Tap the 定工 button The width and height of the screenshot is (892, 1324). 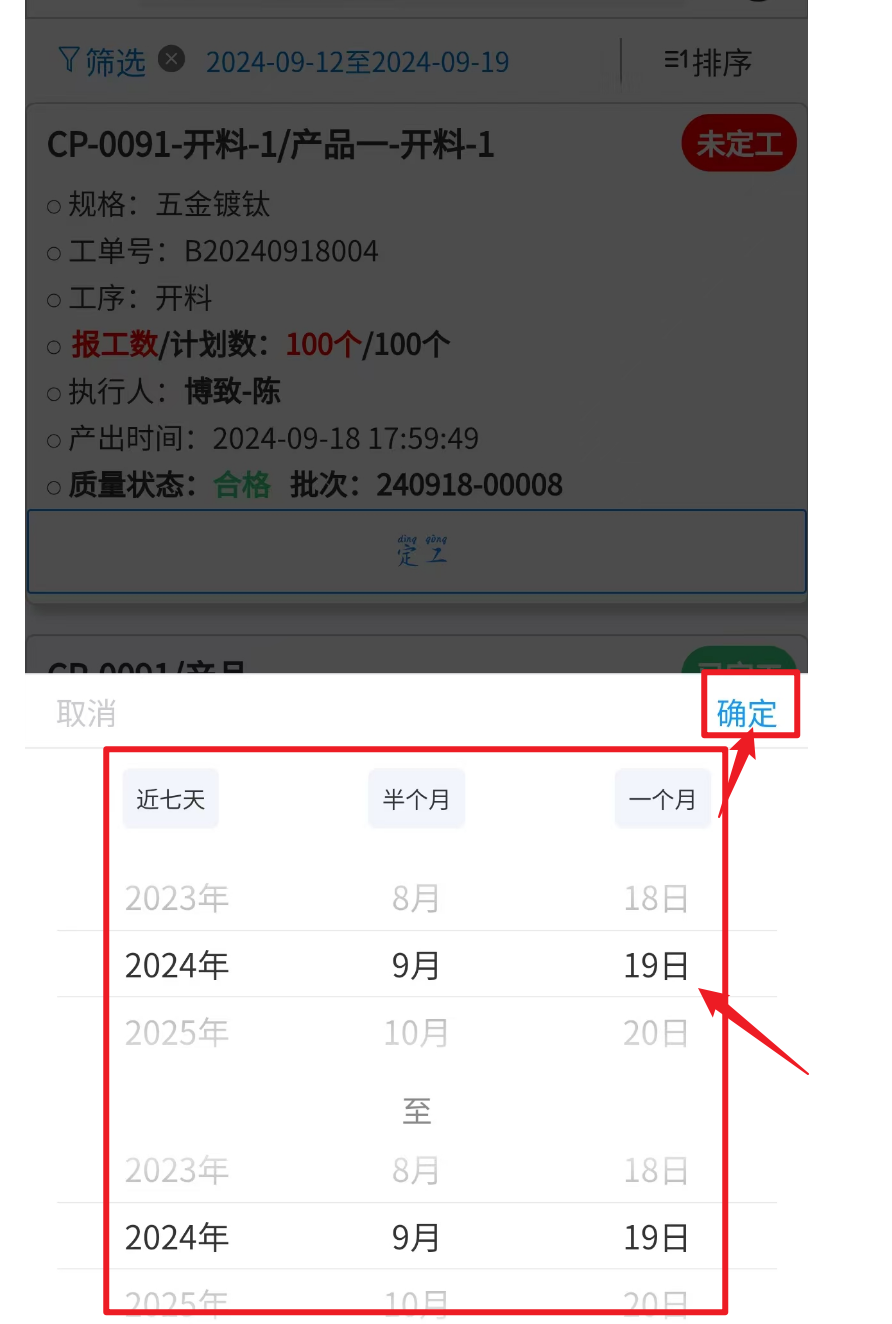416,552
